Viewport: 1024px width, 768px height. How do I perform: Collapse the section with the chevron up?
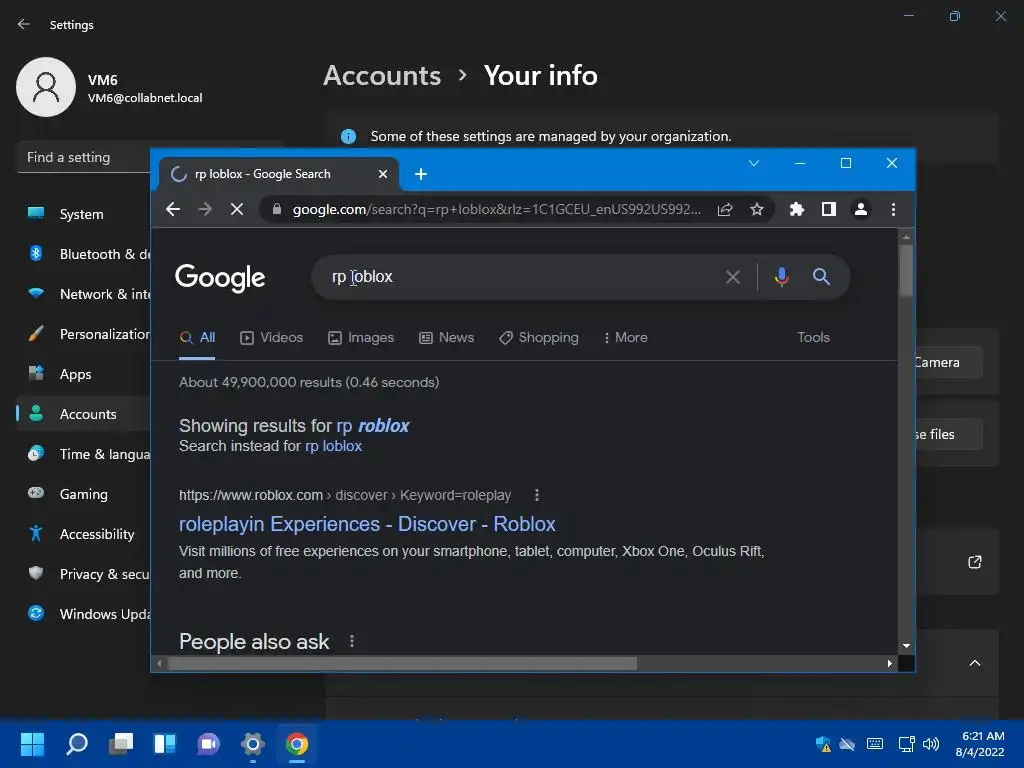(x=974, y=663)
